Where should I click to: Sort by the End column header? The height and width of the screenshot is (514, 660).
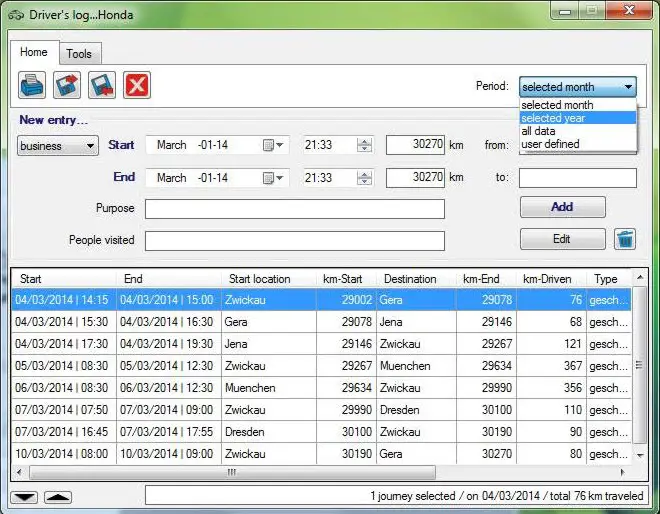pyautogui.click(x=169, y=279)
